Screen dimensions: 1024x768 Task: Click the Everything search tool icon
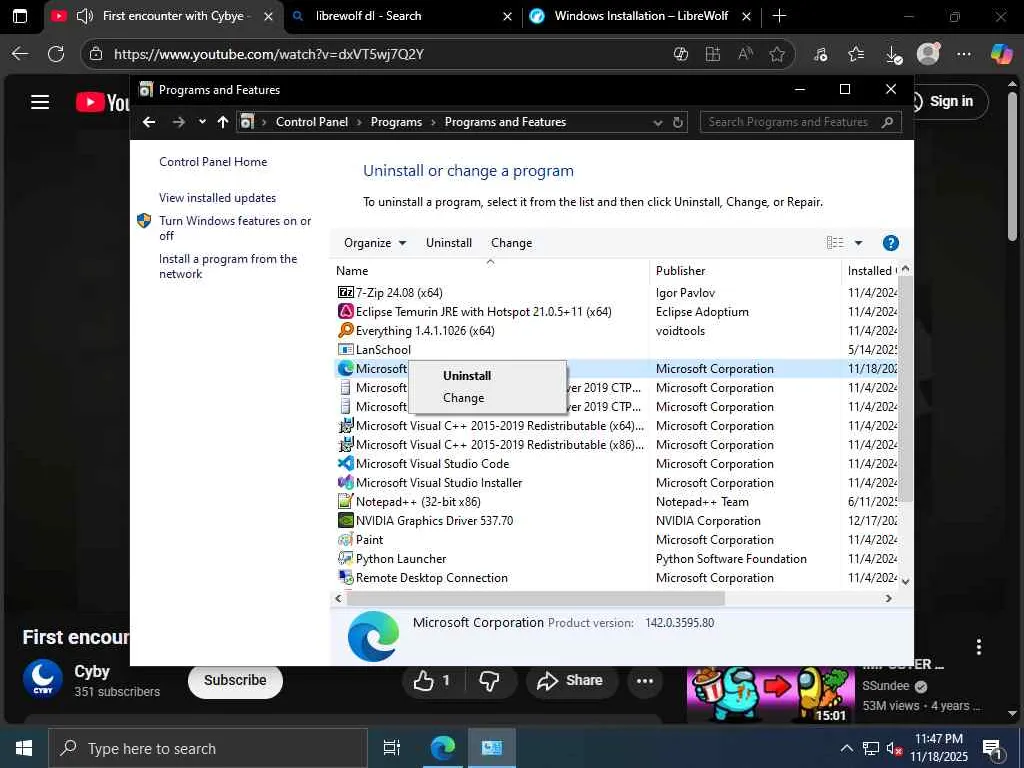pyautogui.click(x=345, y=330)
